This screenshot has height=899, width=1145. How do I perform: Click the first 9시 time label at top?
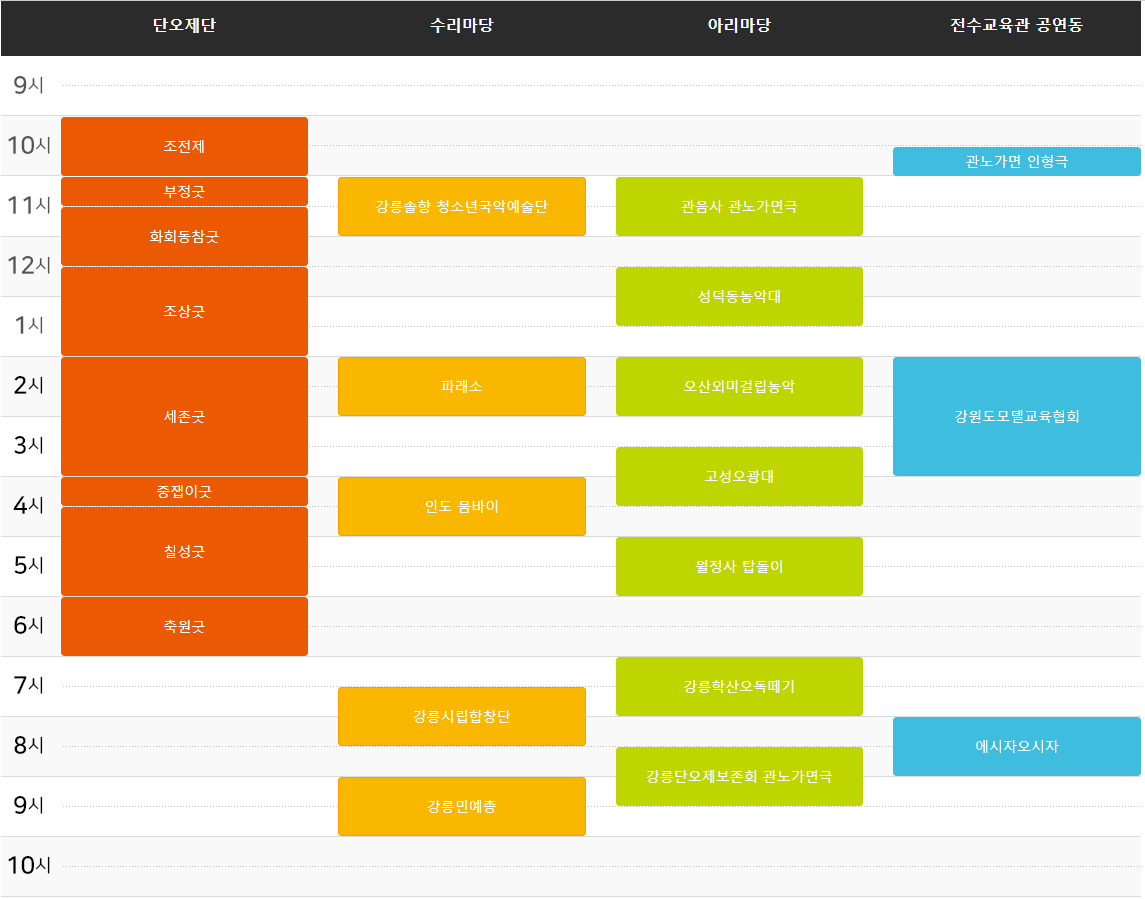coord(28,85)
